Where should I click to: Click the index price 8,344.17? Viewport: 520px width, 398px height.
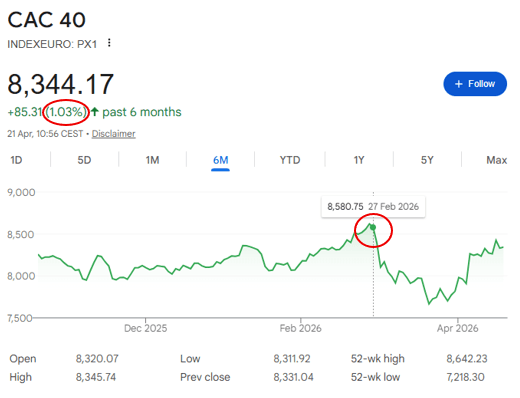(x=61, y=84)
